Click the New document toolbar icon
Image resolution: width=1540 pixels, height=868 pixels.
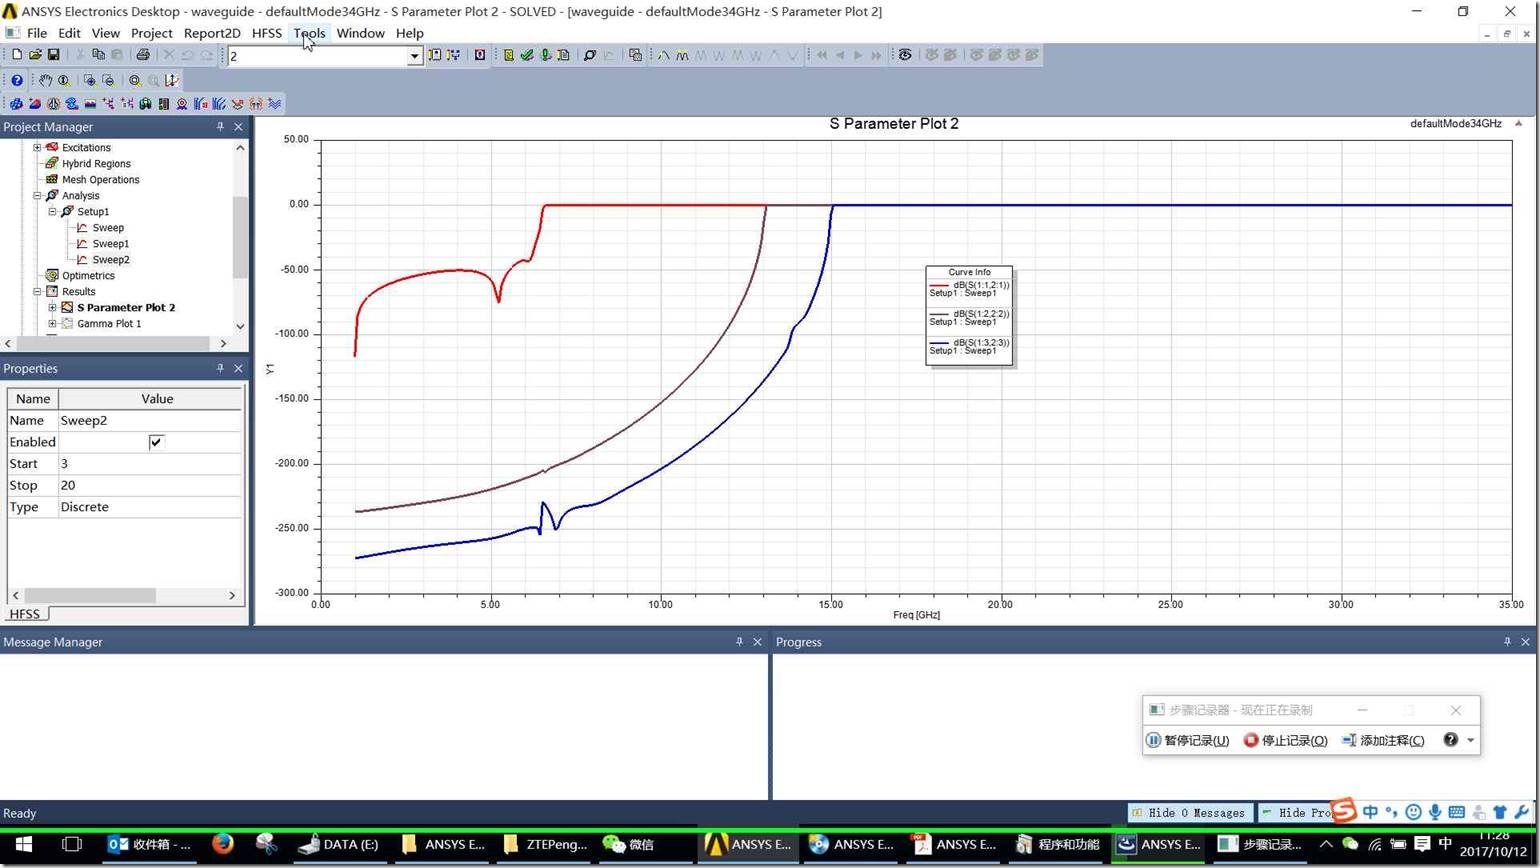[17, 55]
